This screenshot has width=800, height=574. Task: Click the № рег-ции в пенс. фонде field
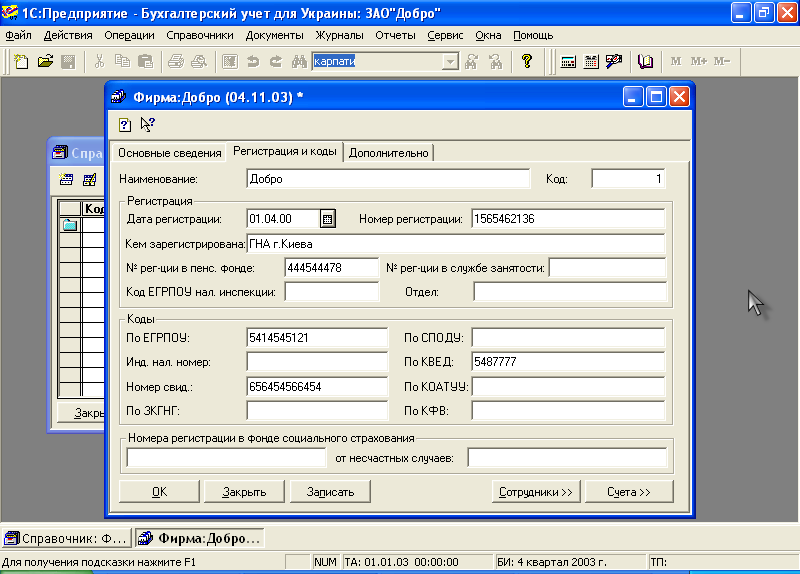tap(332, 268)
